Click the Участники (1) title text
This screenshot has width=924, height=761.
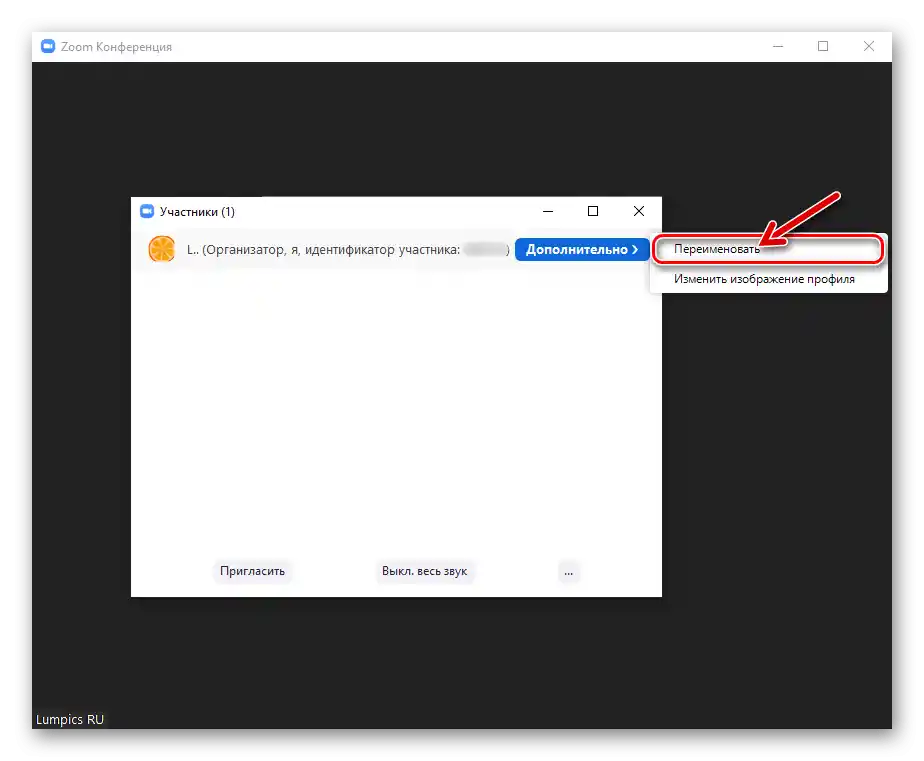tap(197, 212)
